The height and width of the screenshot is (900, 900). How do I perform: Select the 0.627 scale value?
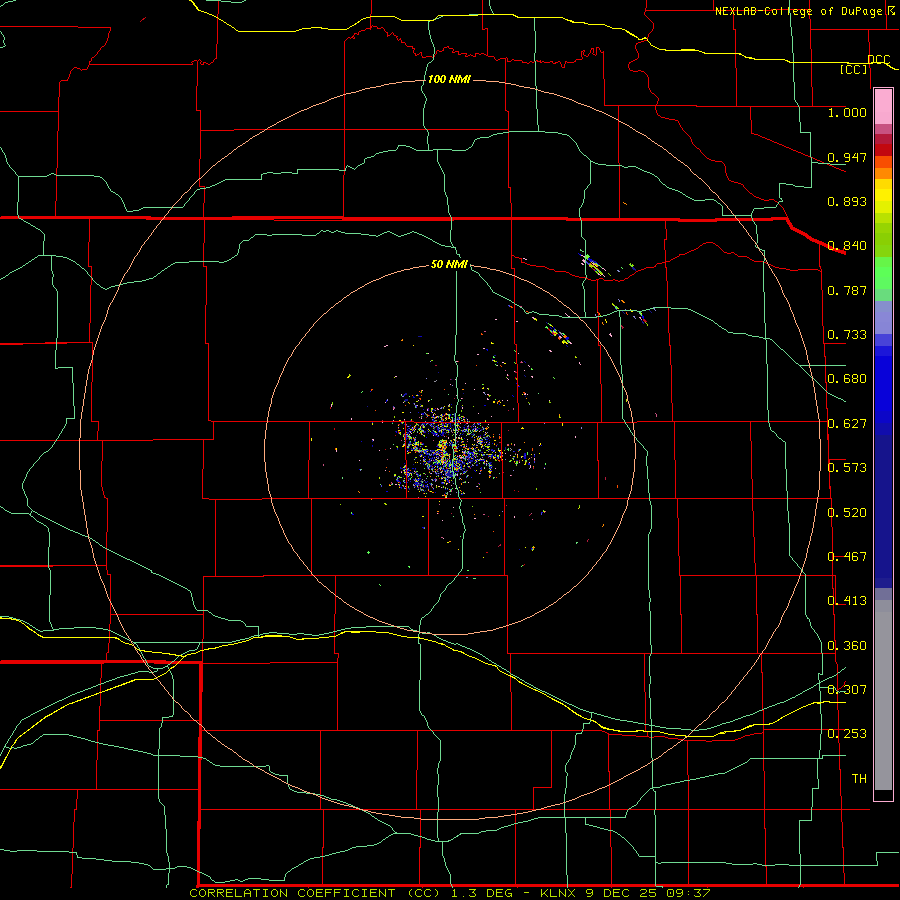847,424
